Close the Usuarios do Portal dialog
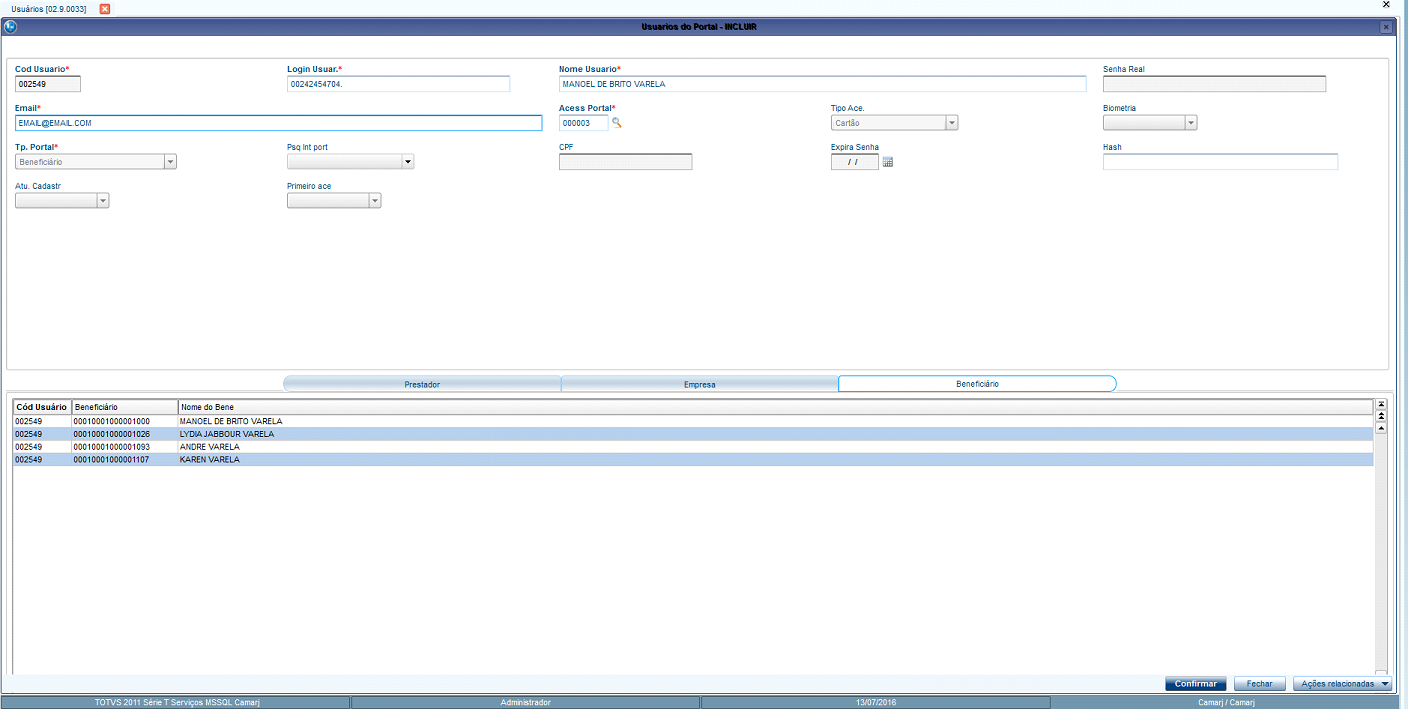1408x709 pixels. click(x=1386, y=27)
